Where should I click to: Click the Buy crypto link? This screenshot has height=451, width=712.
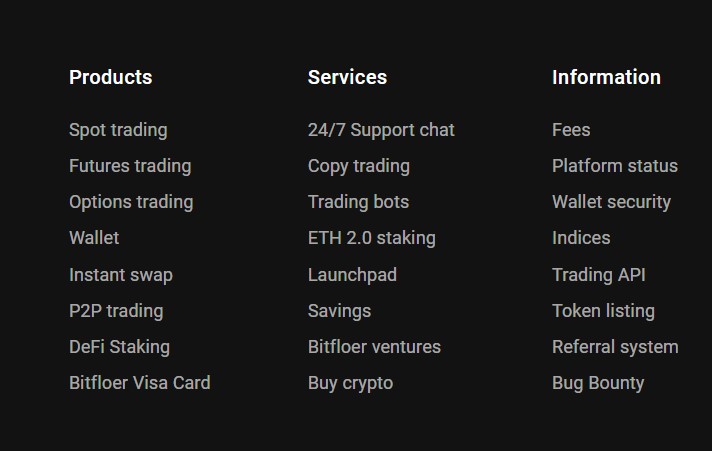[x=350, y=383]
